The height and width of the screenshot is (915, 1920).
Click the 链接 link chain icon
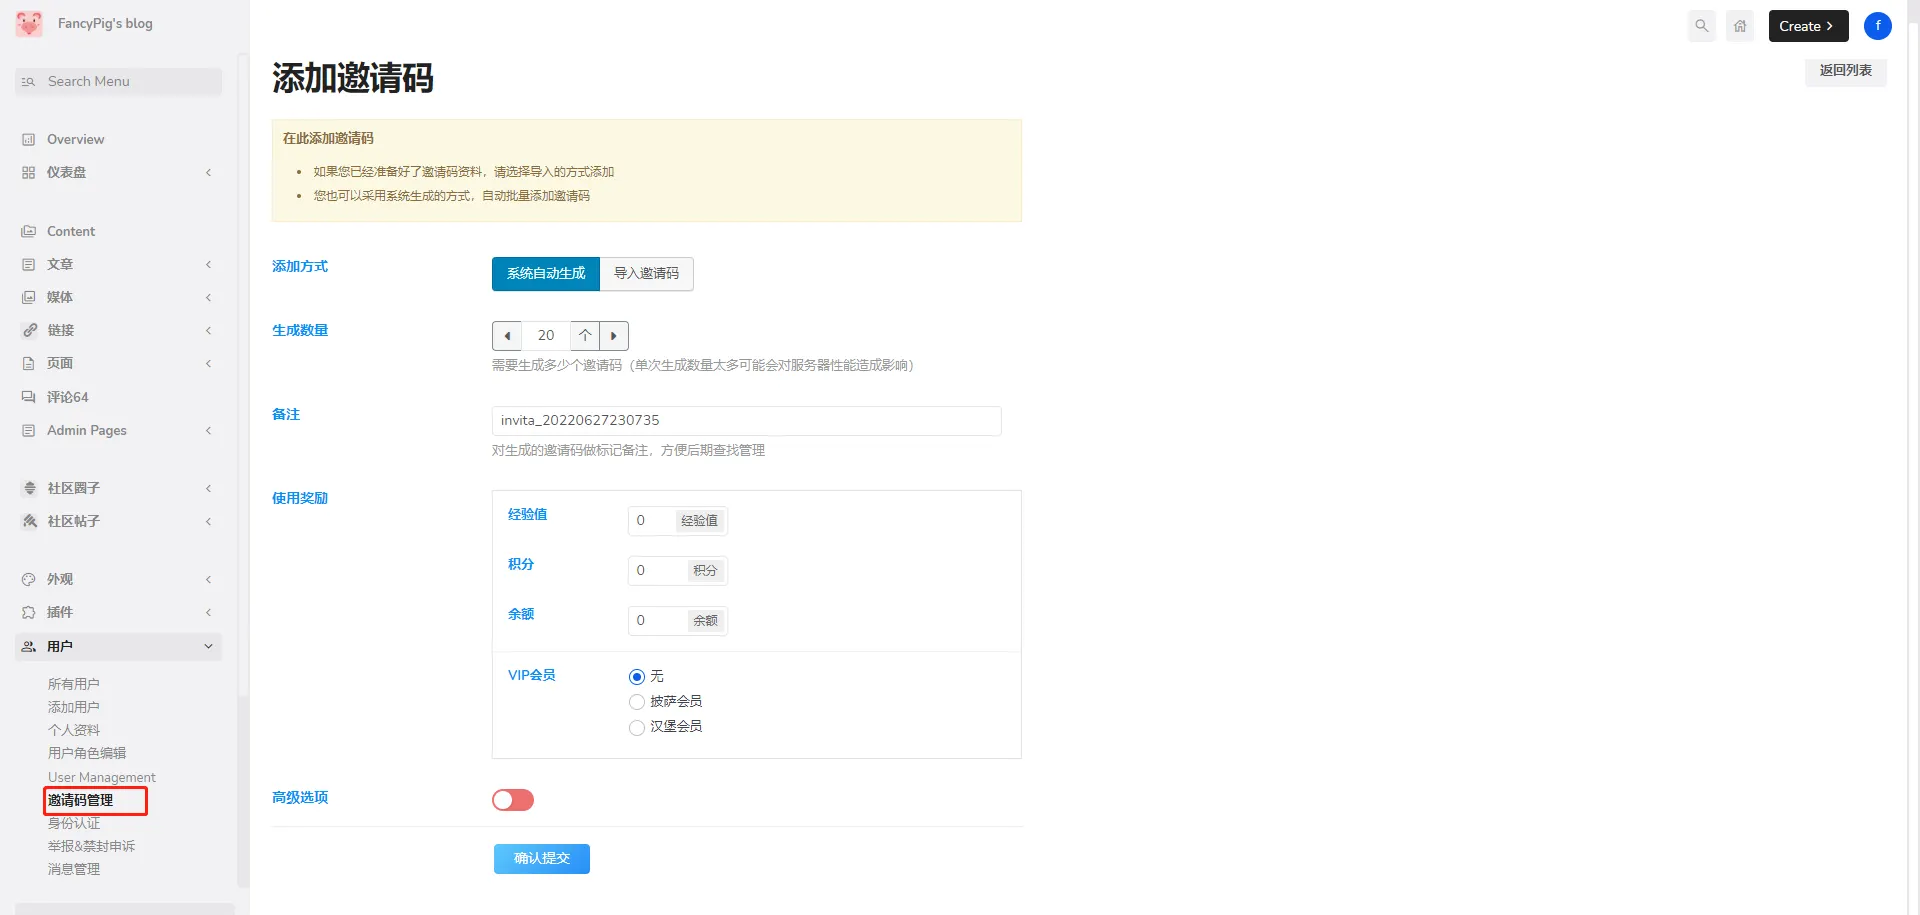29,331
